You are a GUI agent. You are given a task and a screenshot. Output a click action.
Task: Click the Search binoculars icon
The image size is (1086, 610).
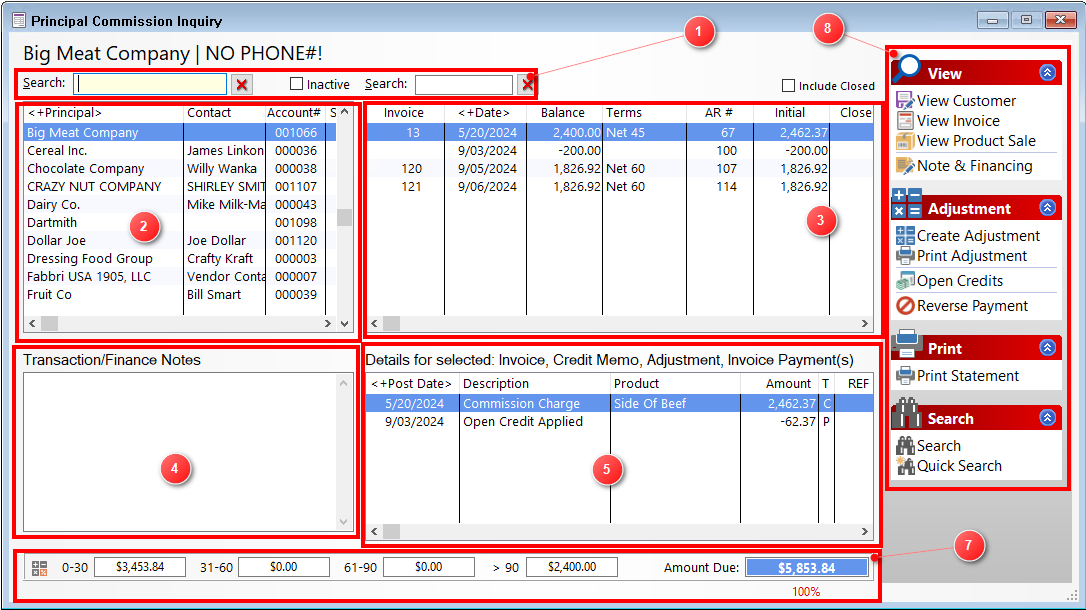905,446
